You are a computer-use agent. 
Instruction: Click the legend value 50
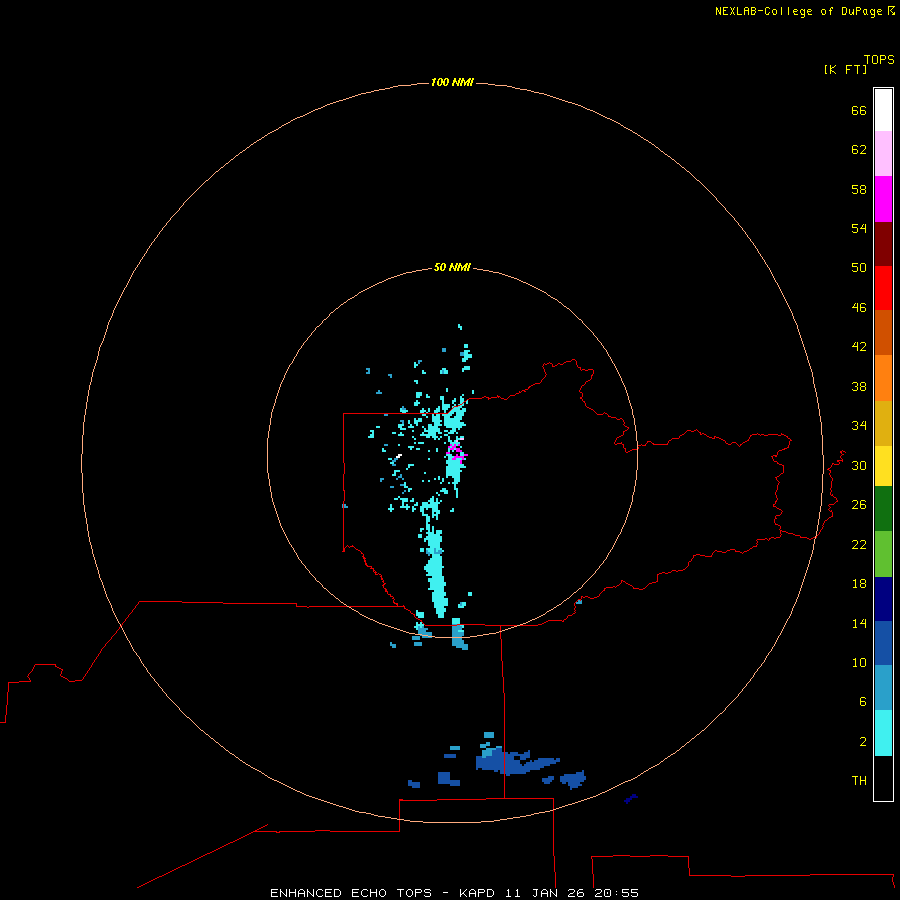[859, 268]
